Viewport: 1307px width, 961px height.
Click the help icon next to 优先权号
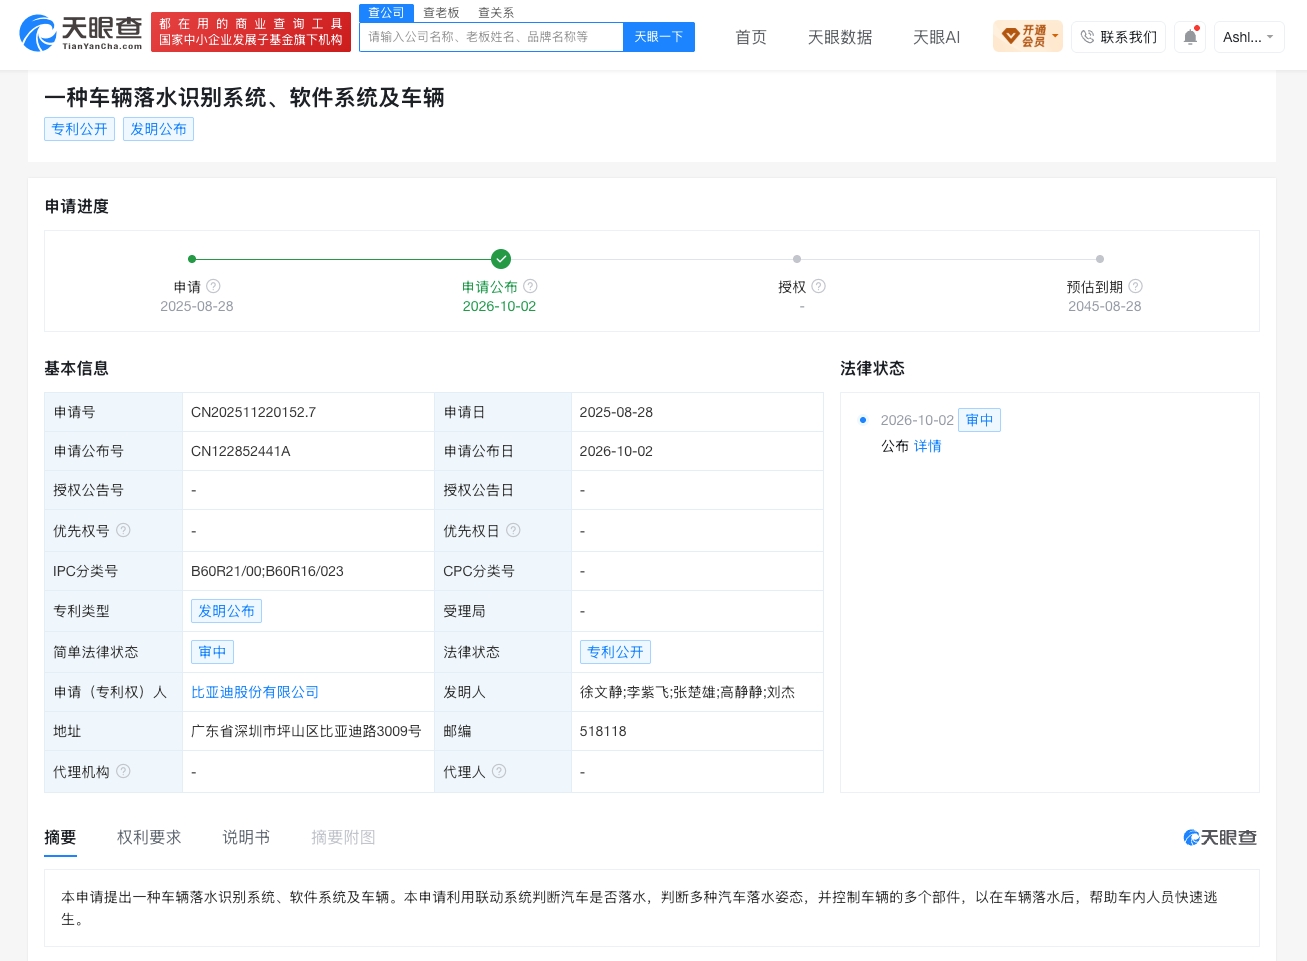coord(124,530)
